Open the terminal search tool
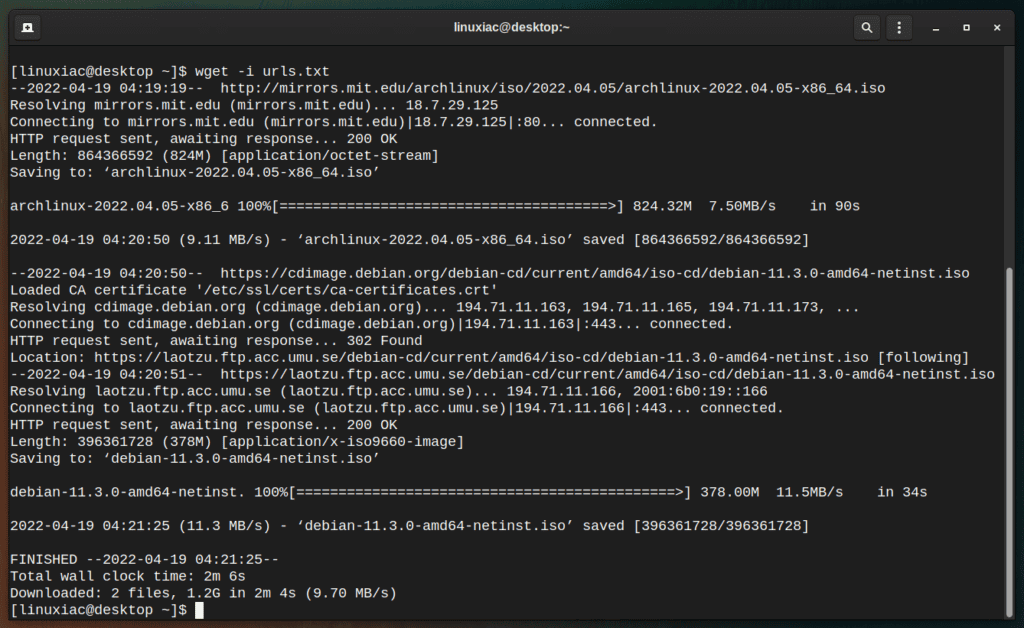The width and height of the screenshot is (1024, 628). (867, 27)
